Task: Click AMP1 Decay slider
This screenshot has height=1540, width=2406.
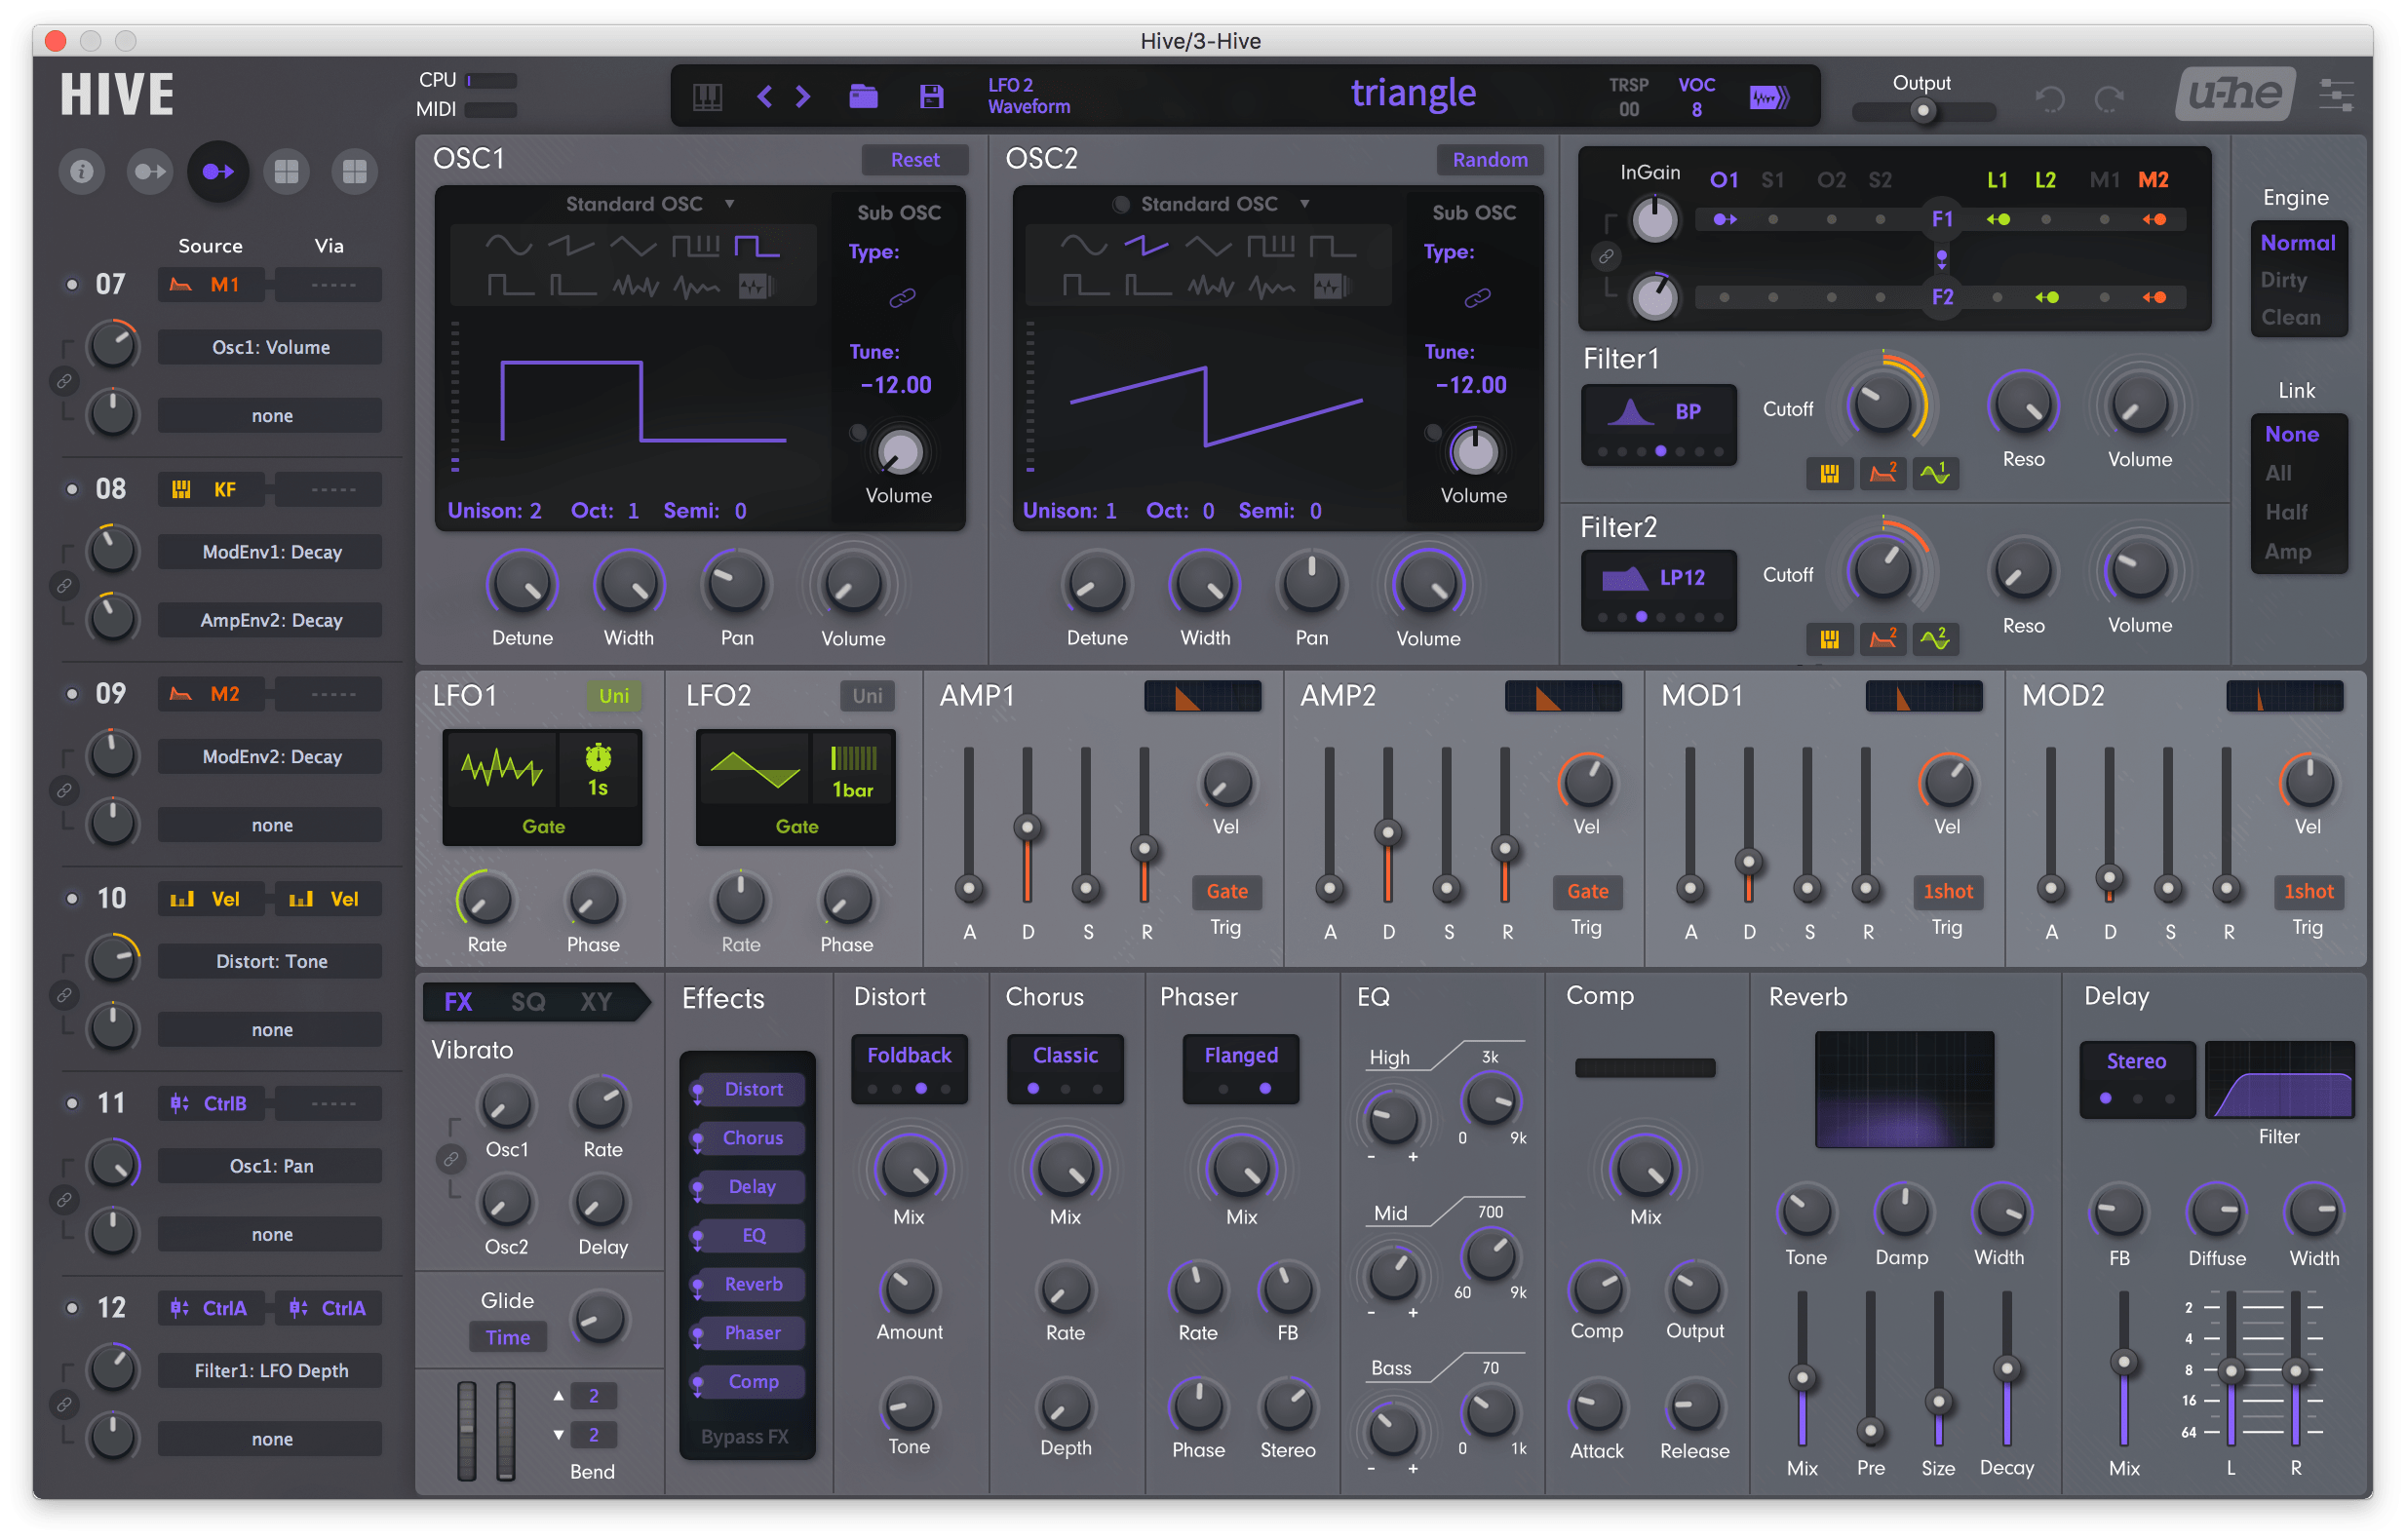Action: [1027, 826]
